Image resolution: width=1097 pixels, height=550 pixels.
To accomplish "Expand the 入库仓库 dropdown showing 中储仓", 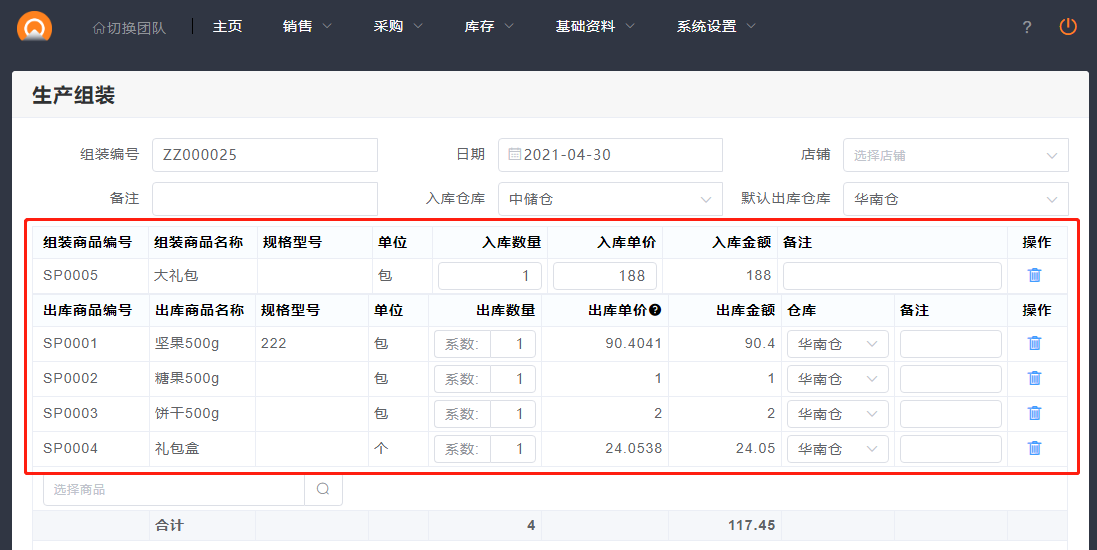I will 610,199.
